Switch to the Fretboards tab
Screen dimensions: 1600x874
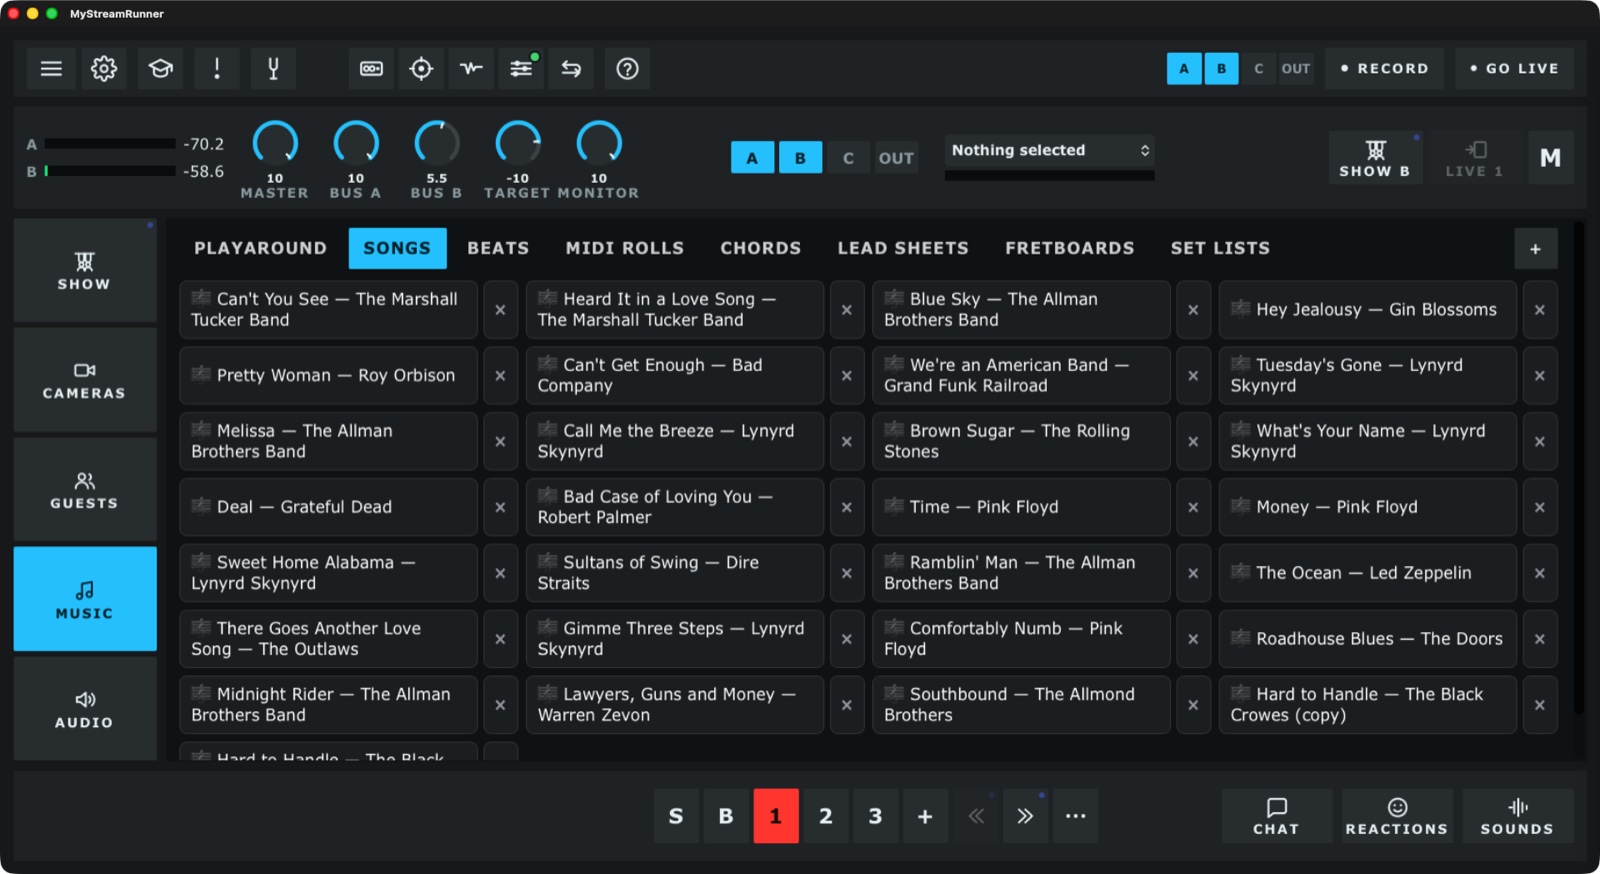(x=1070, y=248)
